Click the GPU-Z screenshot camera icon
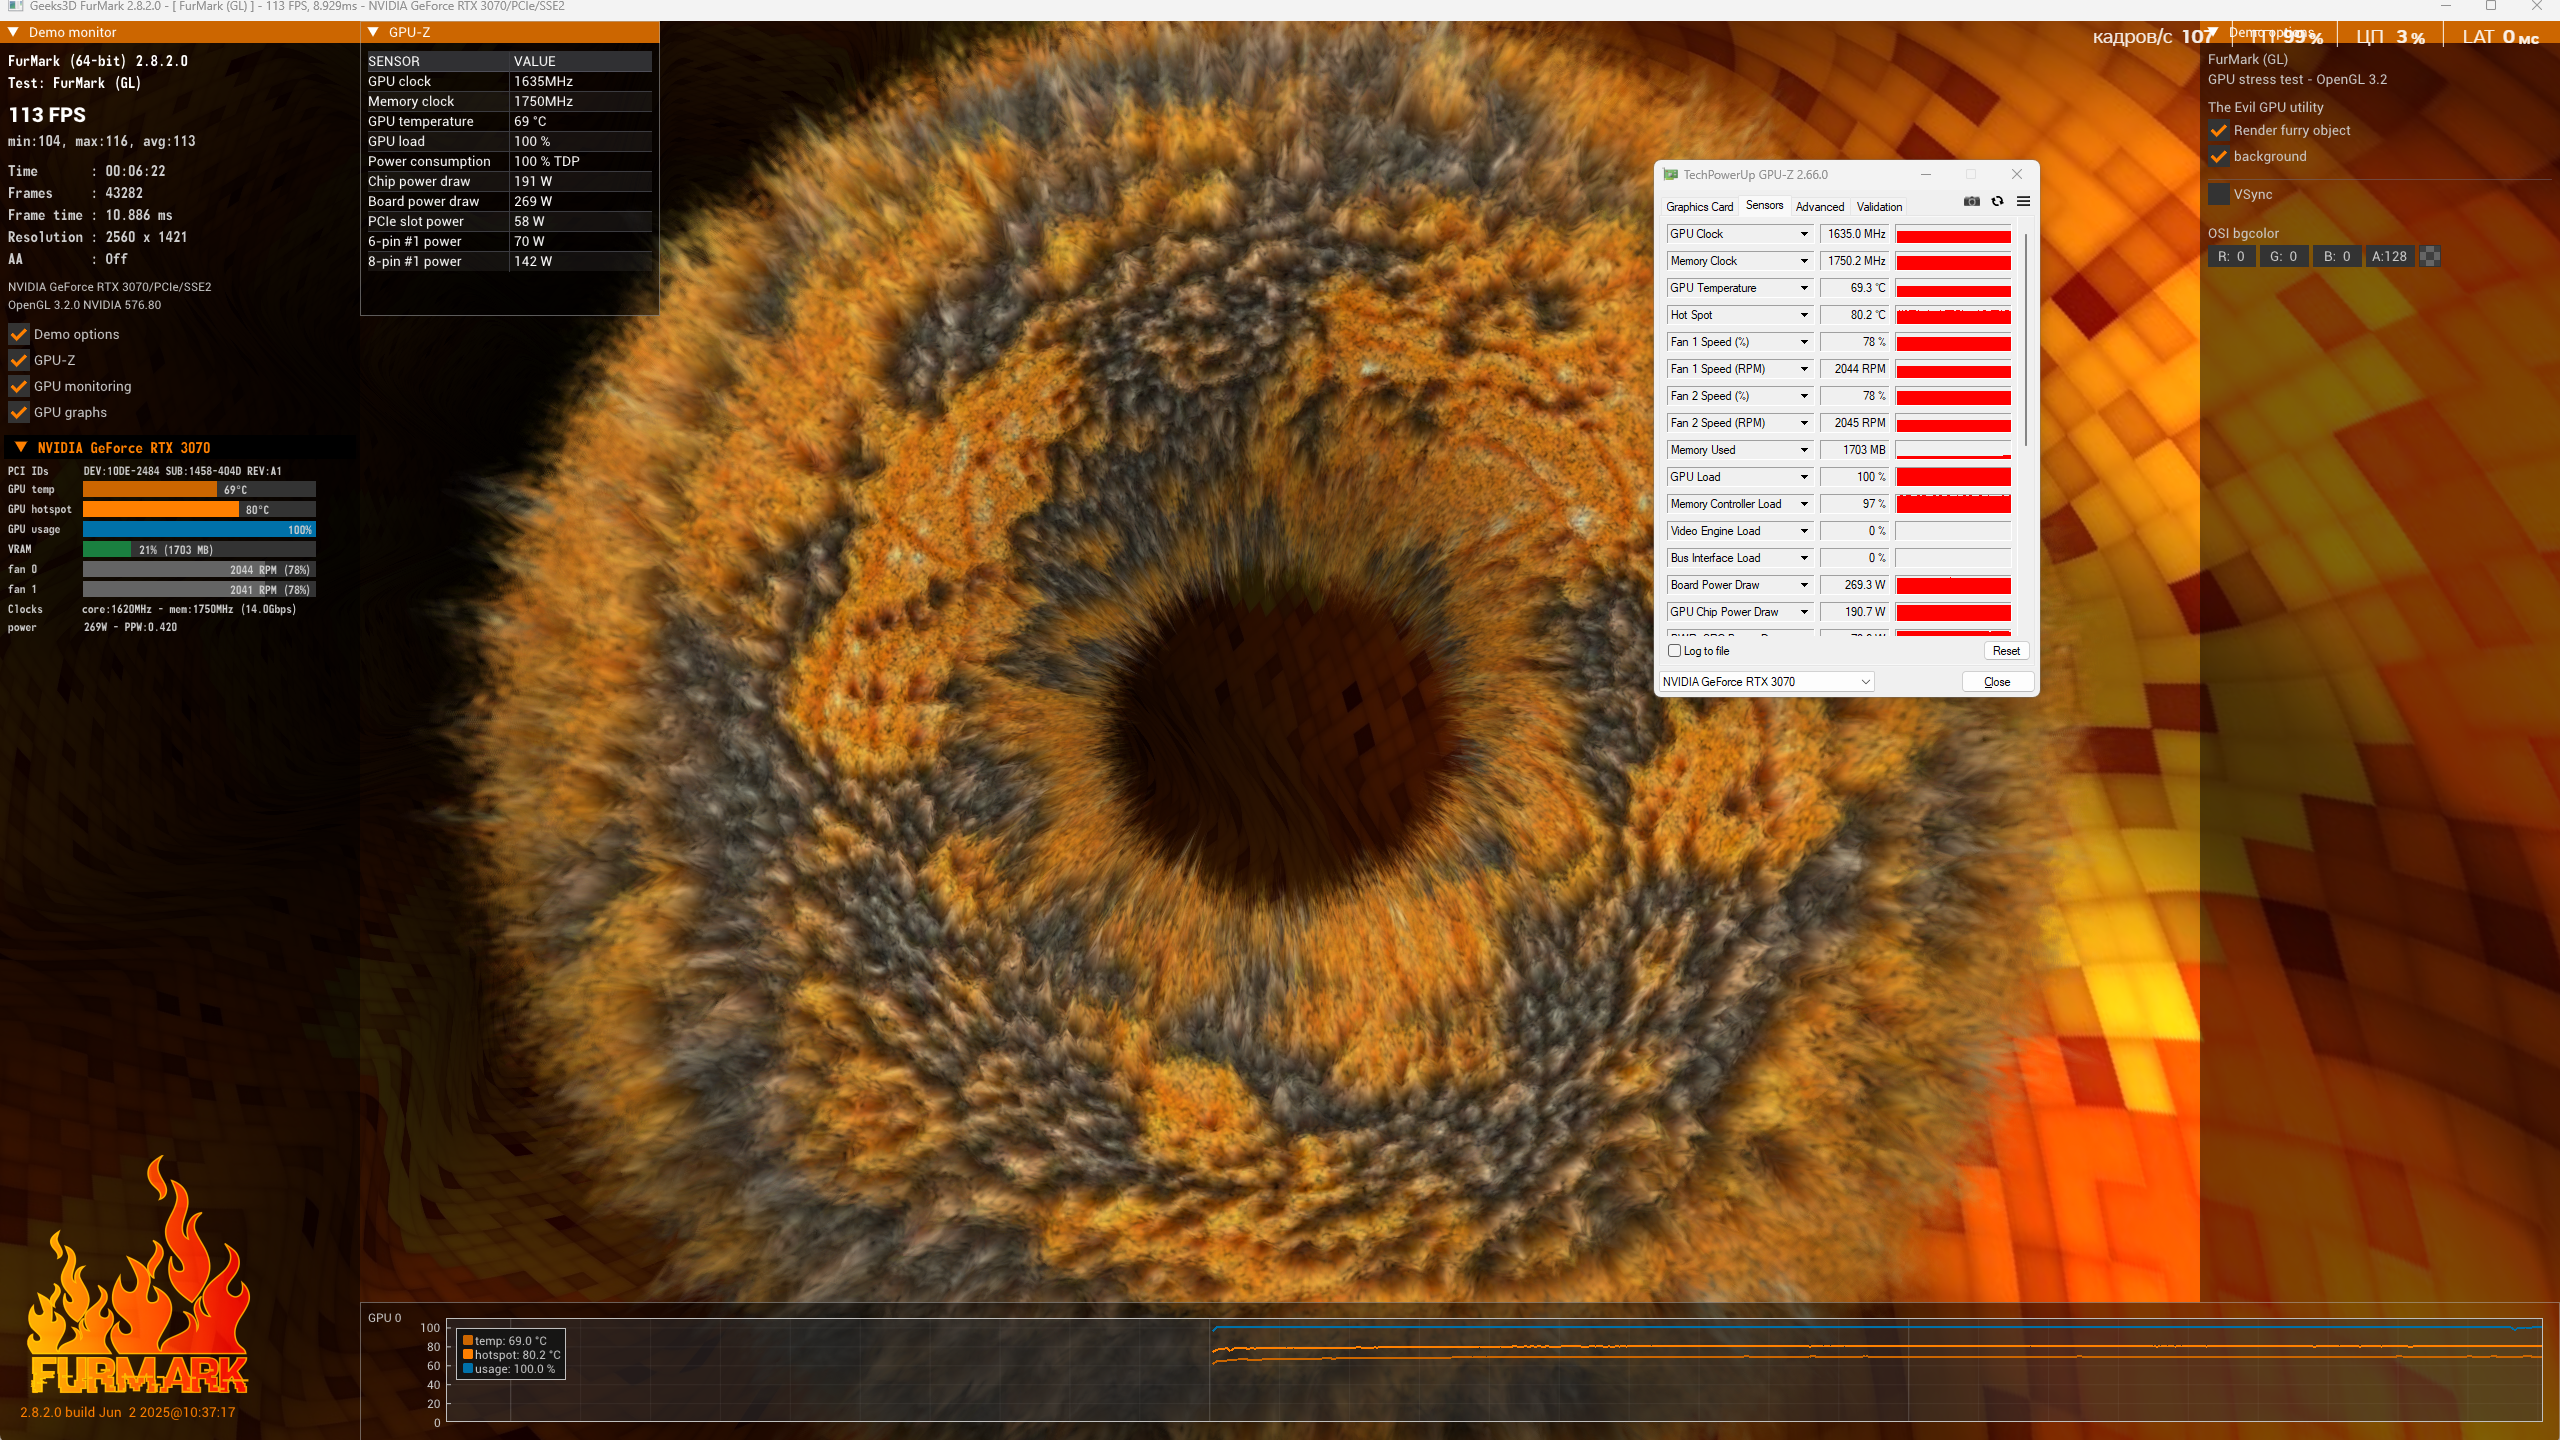 coord(1971,201)
